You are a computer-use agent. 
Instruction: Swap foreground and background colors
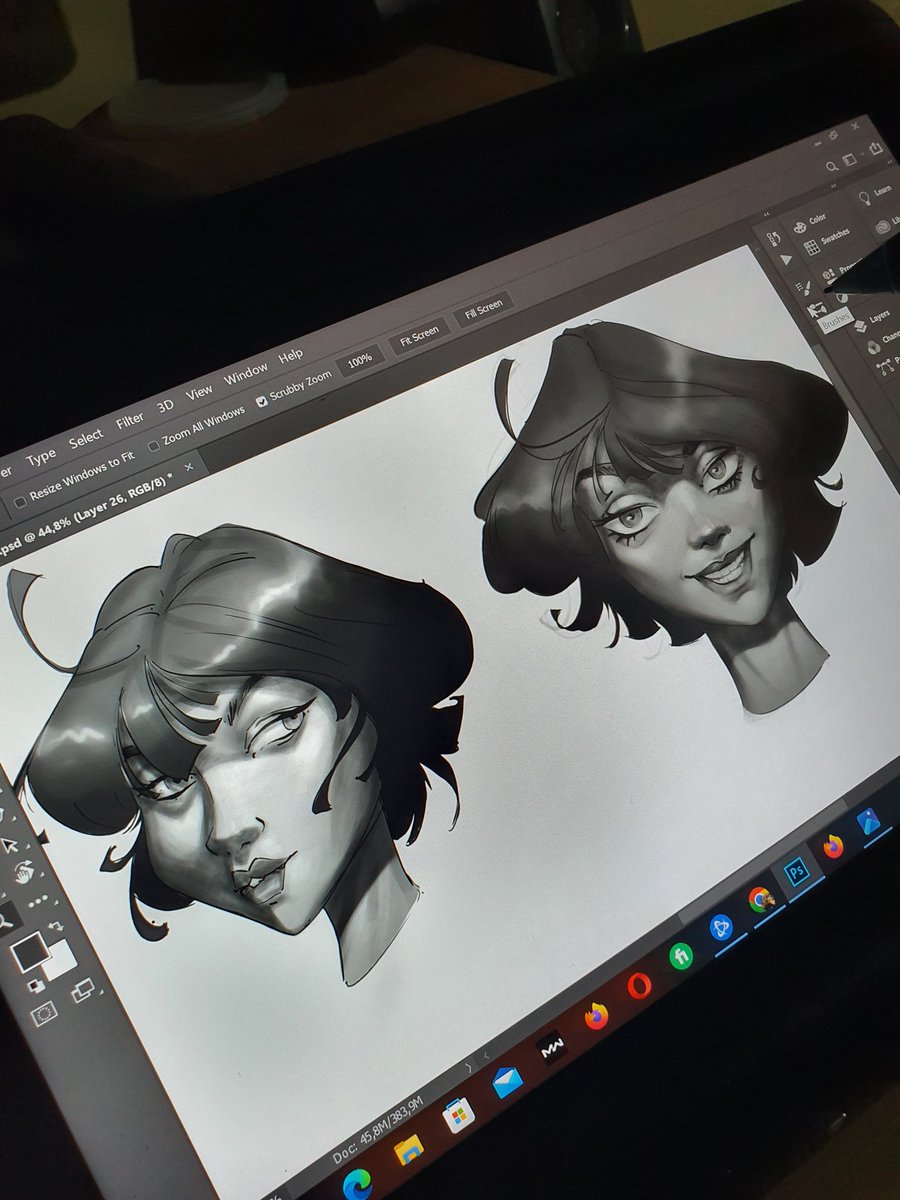point(58,926)
